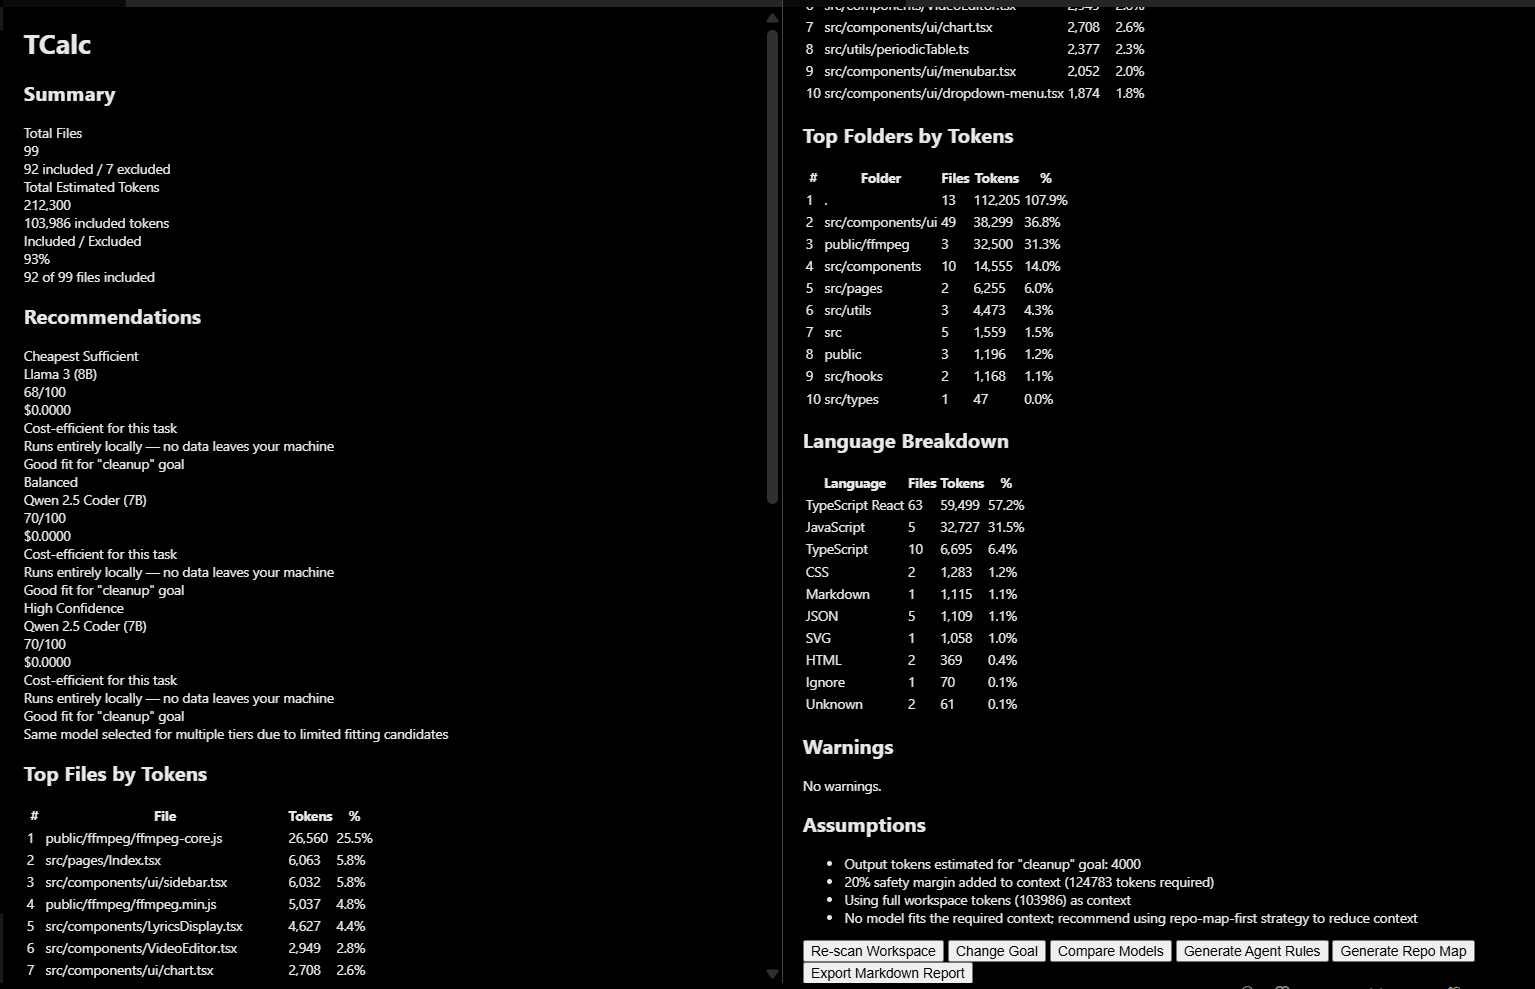The width and height of the screenshot is (1535, 989).
Task: Click the 103,986 included tokens line
Action: (x=96, y=223)
